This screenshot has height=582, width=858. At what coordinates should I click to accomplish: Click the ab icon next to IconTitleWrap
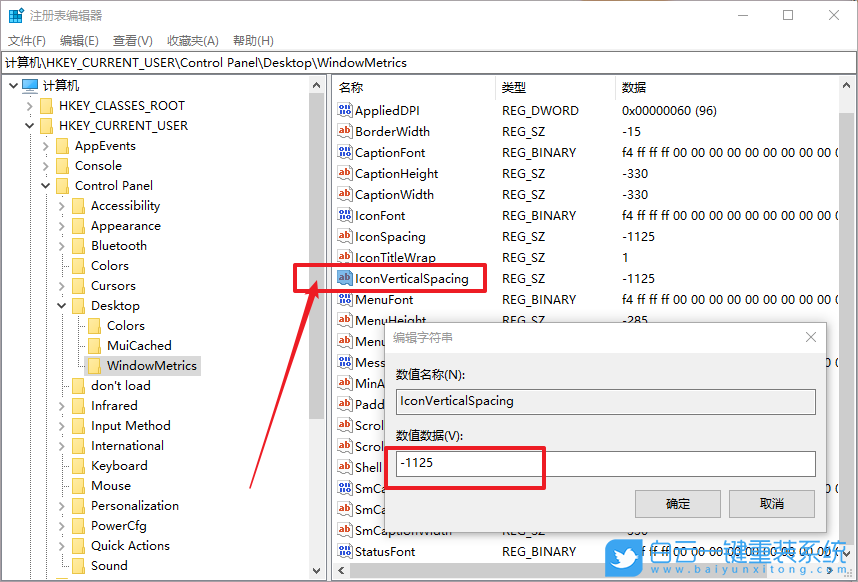pos(345,257)
